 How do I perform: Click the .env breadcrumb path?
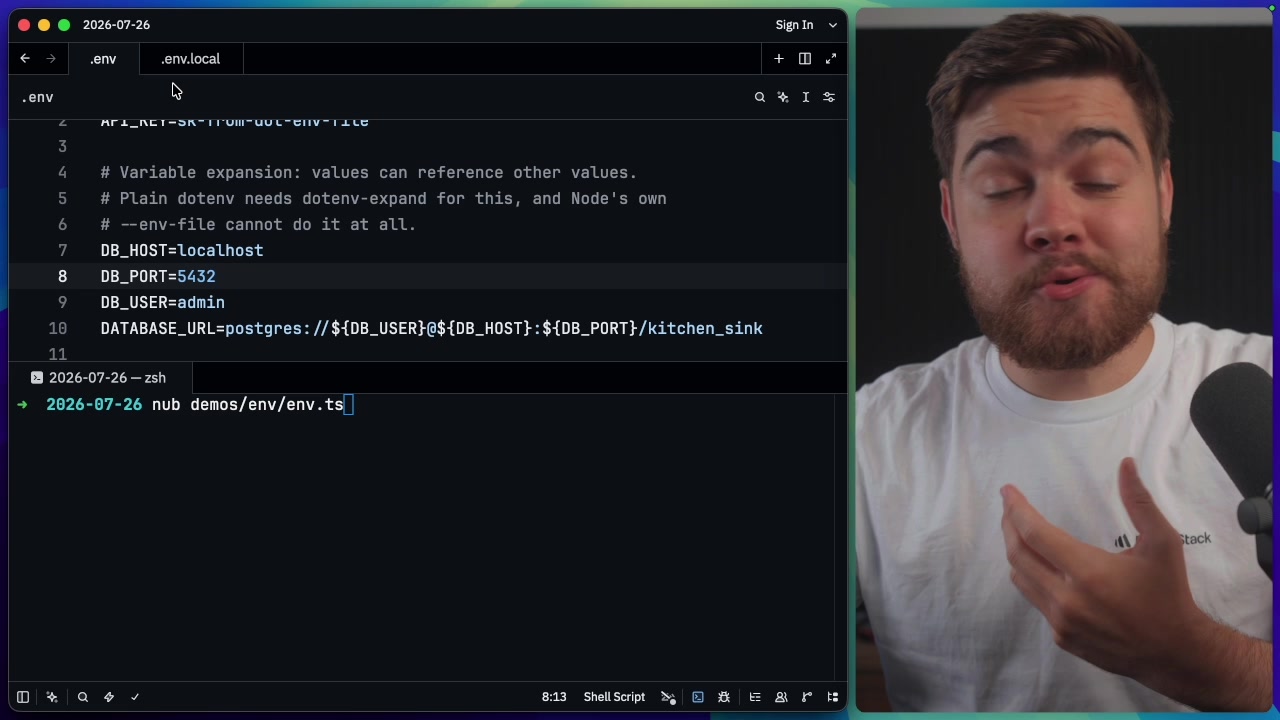click(38, 97)
